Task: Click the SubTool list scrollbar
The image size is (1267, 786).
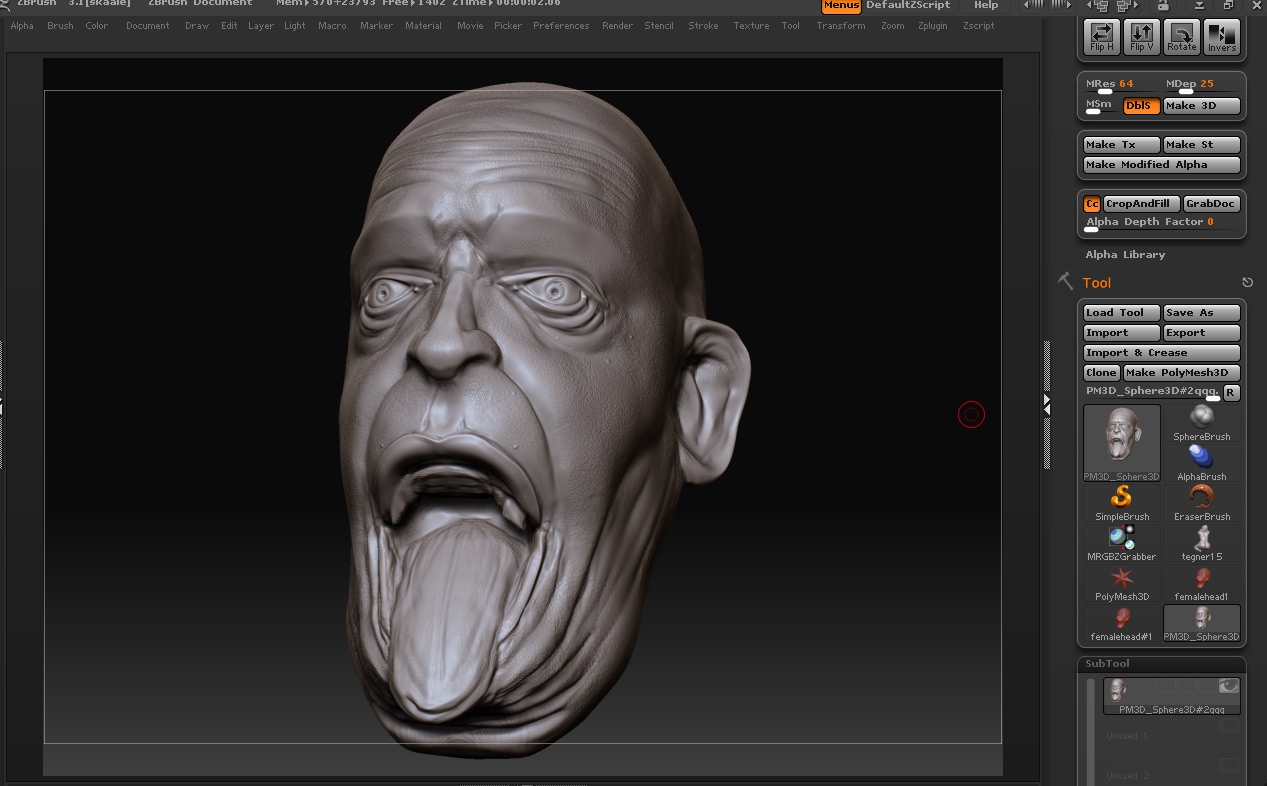Action: [1091, 731]
